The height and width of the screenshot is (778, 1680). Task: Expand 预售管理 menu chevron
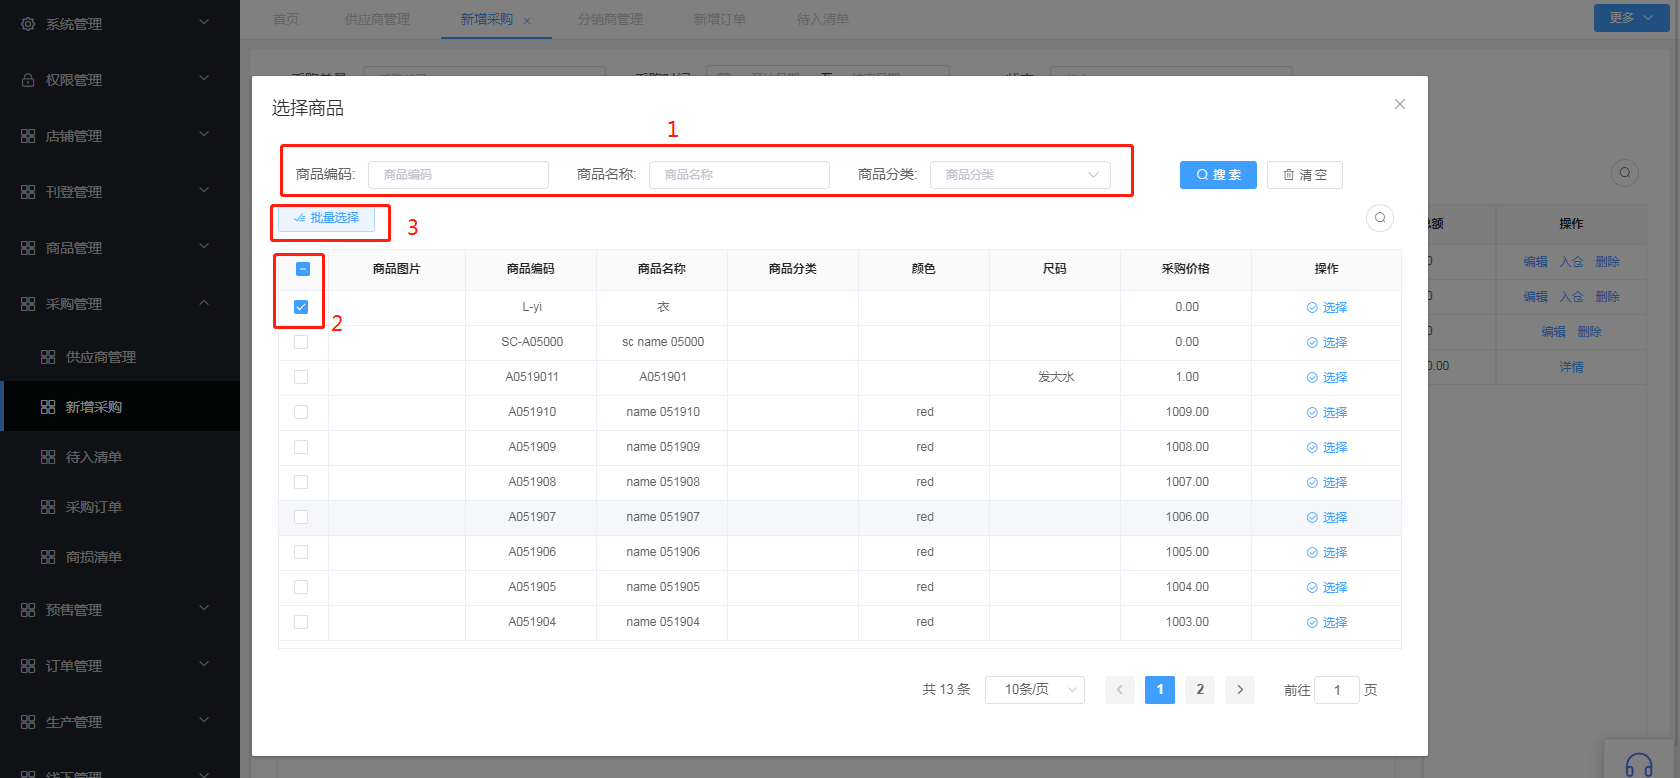tap(204, 608)
